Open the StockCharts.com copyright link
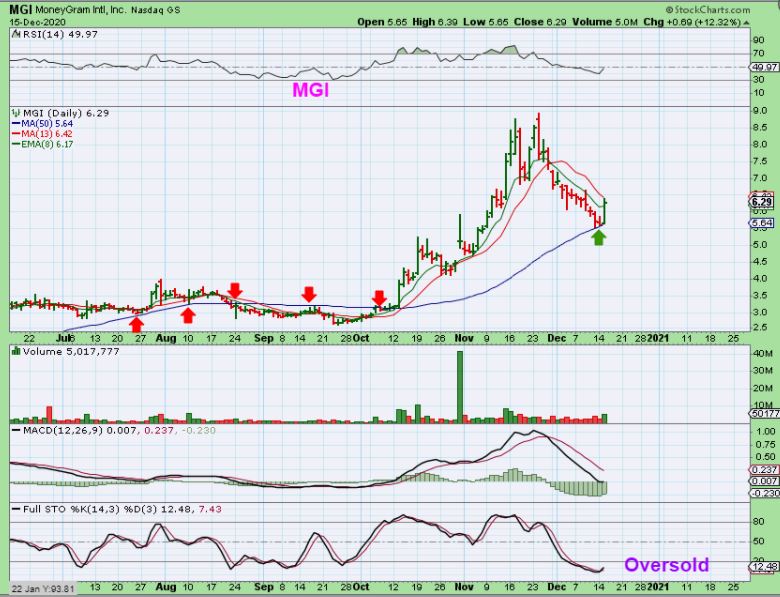Screen dimensions: 780x597 pos(708,9)
